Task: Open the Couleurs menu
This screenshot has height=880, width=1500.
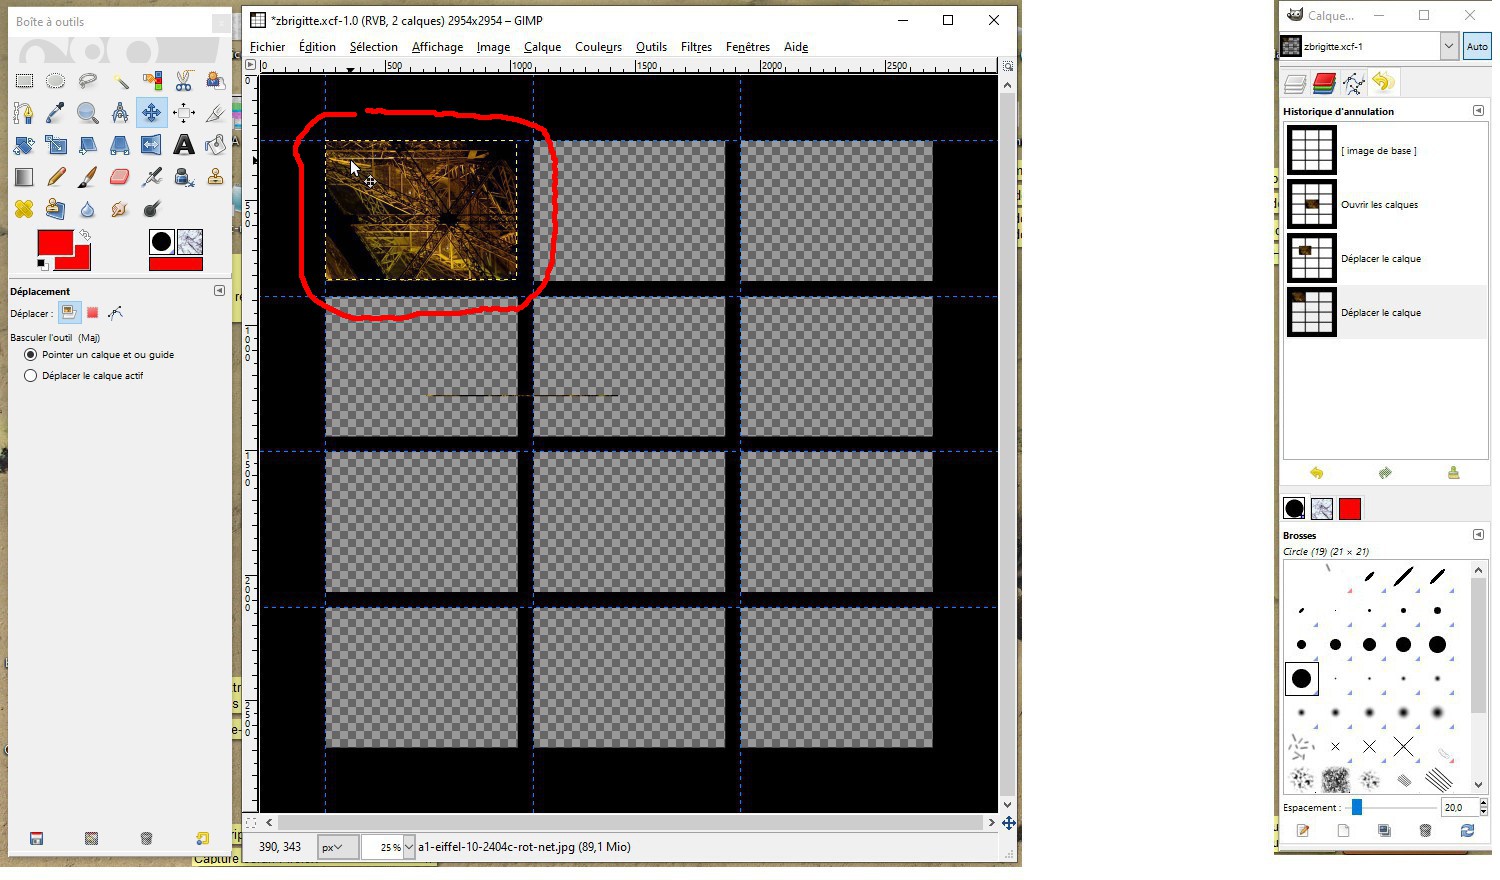Action: pyautogui.click(x=598, y=47)
